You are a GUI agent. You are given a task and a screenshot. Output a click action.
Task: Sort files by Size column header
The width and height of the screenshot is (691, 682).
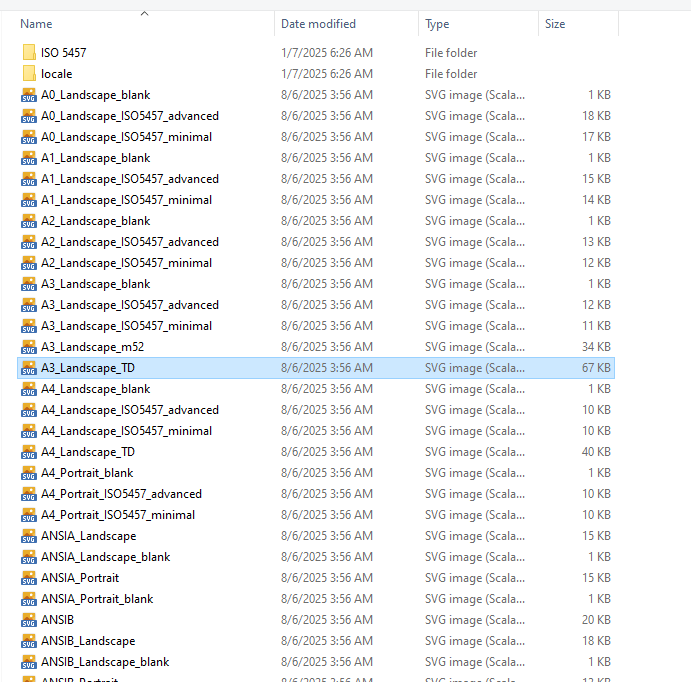555,24
